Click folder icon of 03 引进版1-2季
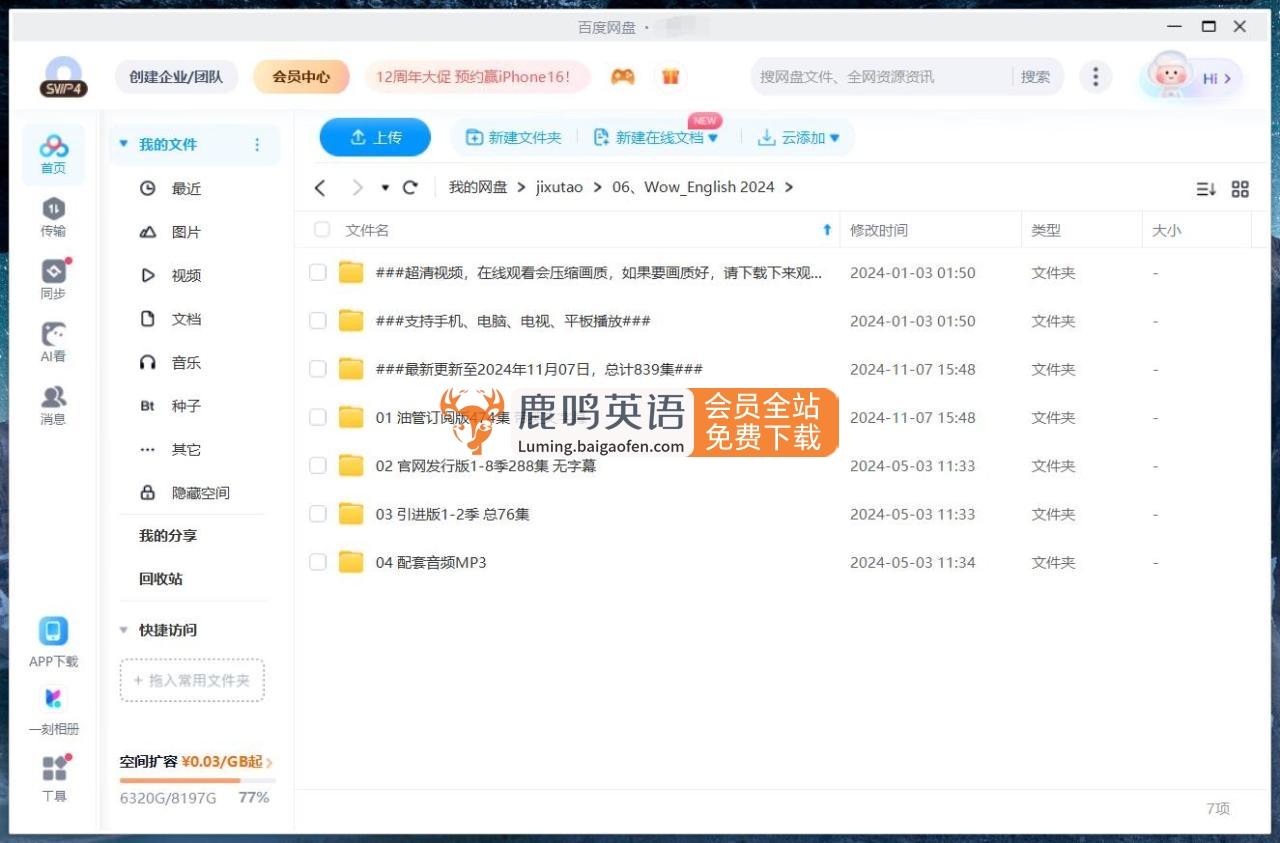The height and width of the screenshot is (843, 1280). [351, 514]
